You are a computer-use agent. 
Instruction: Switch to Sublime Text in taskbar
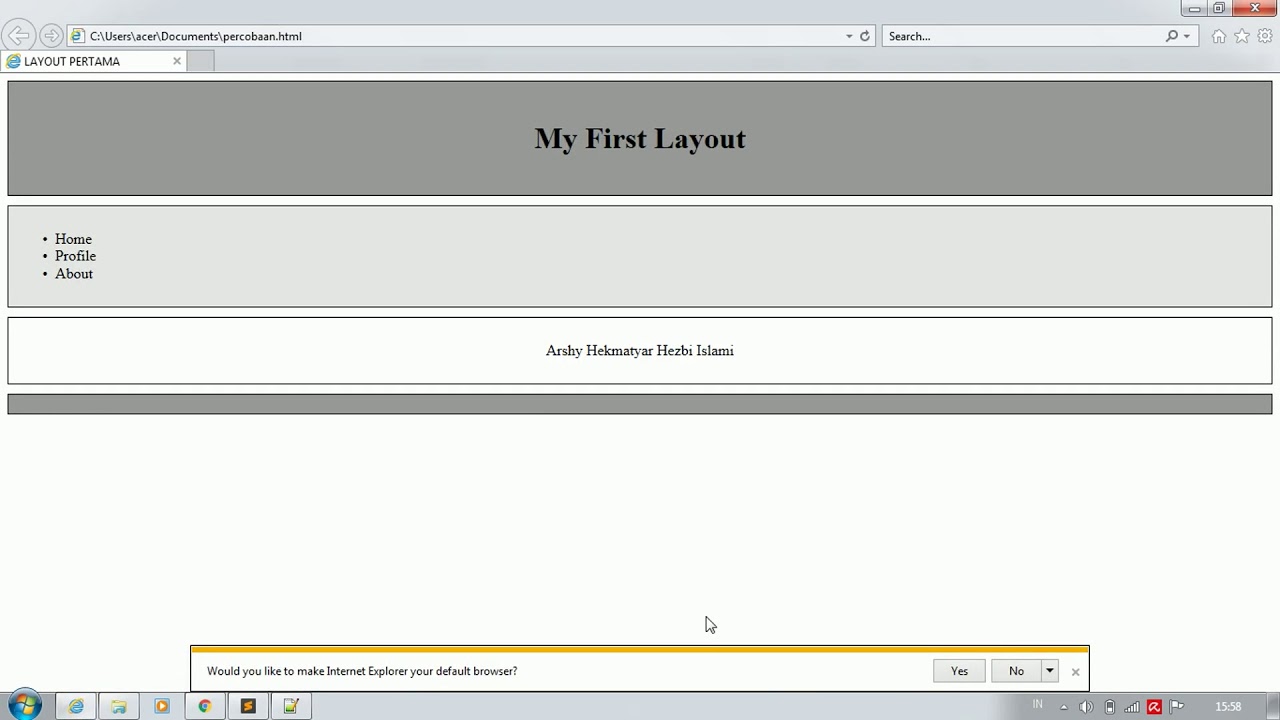248,706
